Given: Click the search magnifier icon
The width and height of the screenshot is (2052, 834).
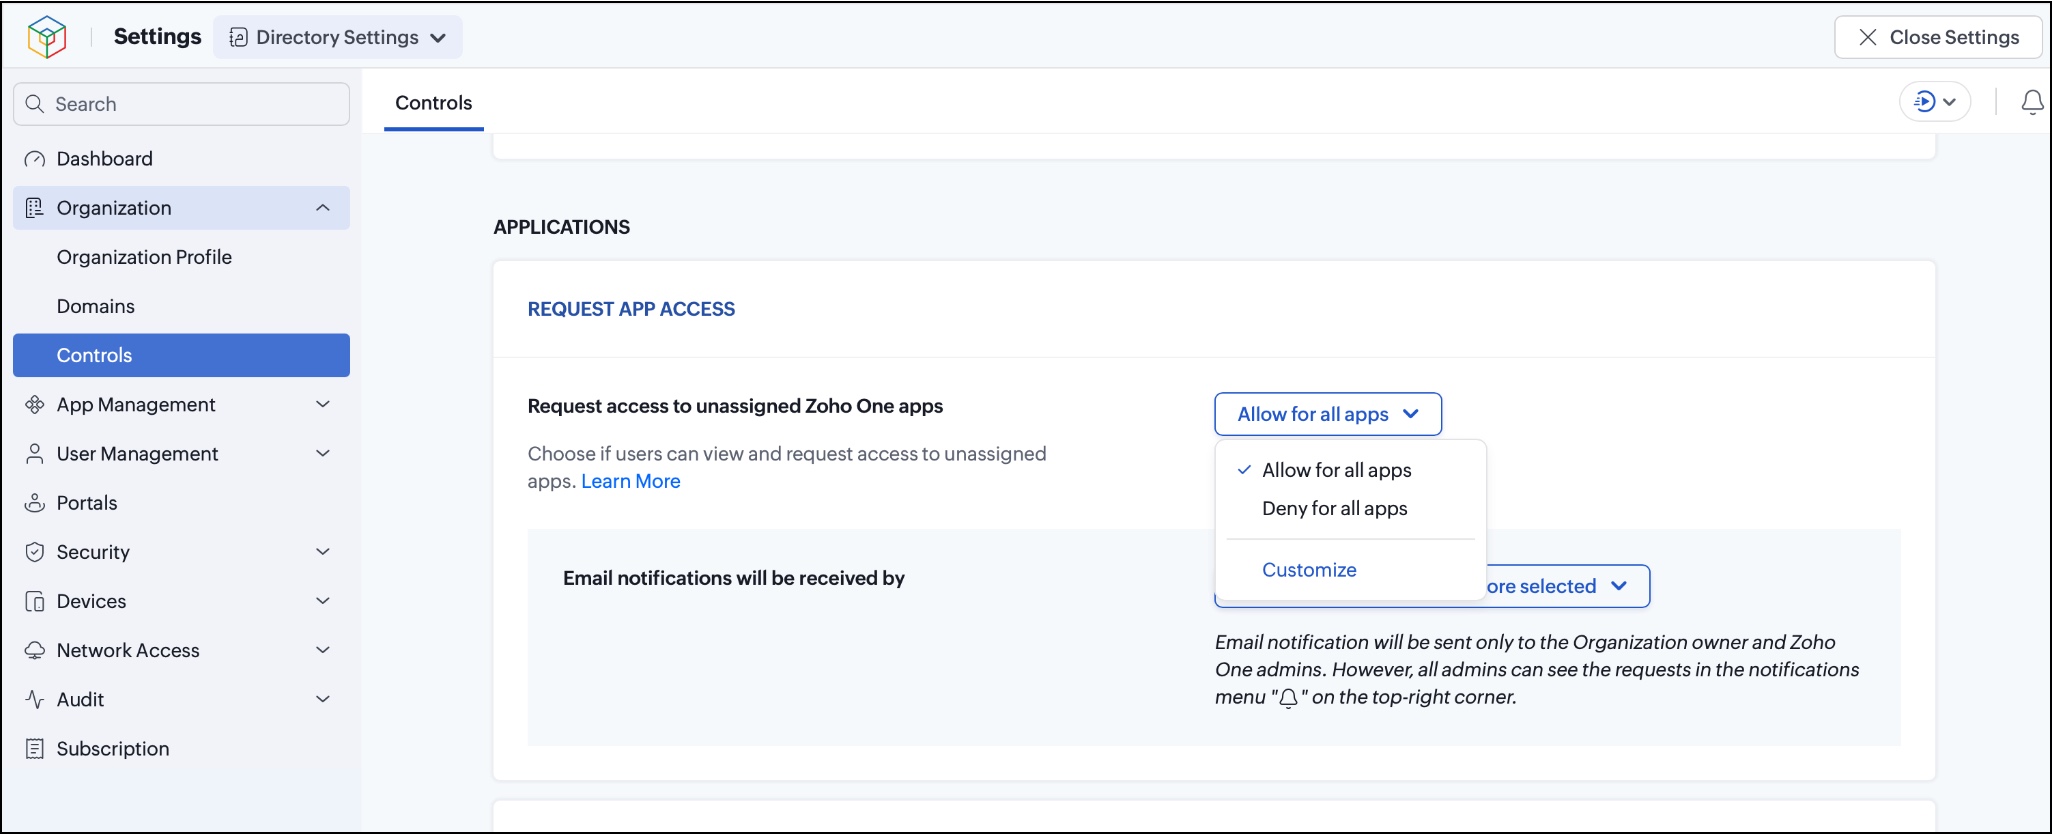Looking at the screenshot, I should [35, 104].
